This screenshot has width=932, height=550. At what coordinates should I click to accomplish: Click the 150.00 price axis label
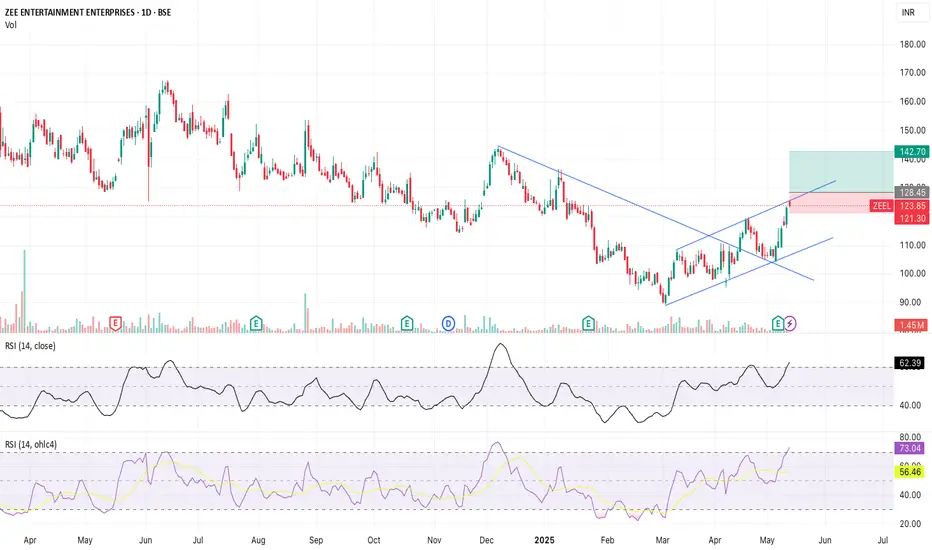coord(912,130)
